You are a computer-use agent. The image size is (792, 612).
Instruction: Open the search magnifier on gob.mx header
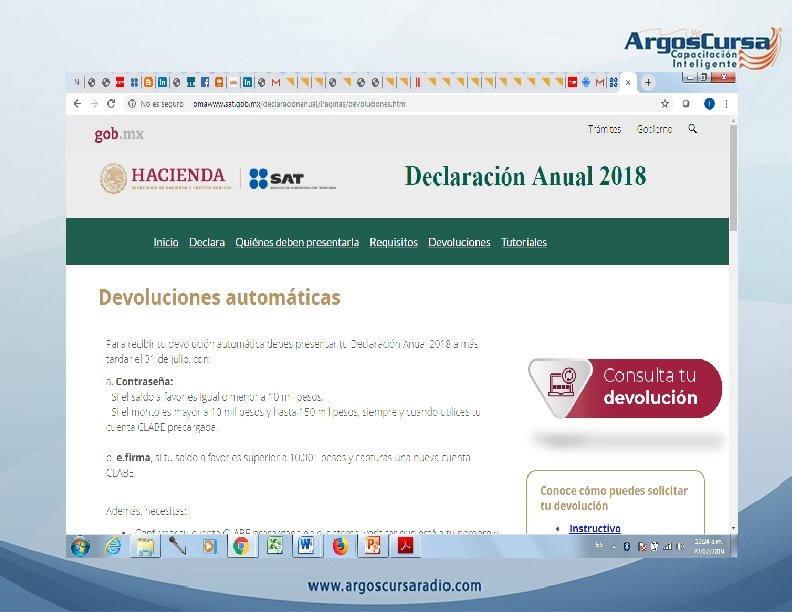point(692,129)
